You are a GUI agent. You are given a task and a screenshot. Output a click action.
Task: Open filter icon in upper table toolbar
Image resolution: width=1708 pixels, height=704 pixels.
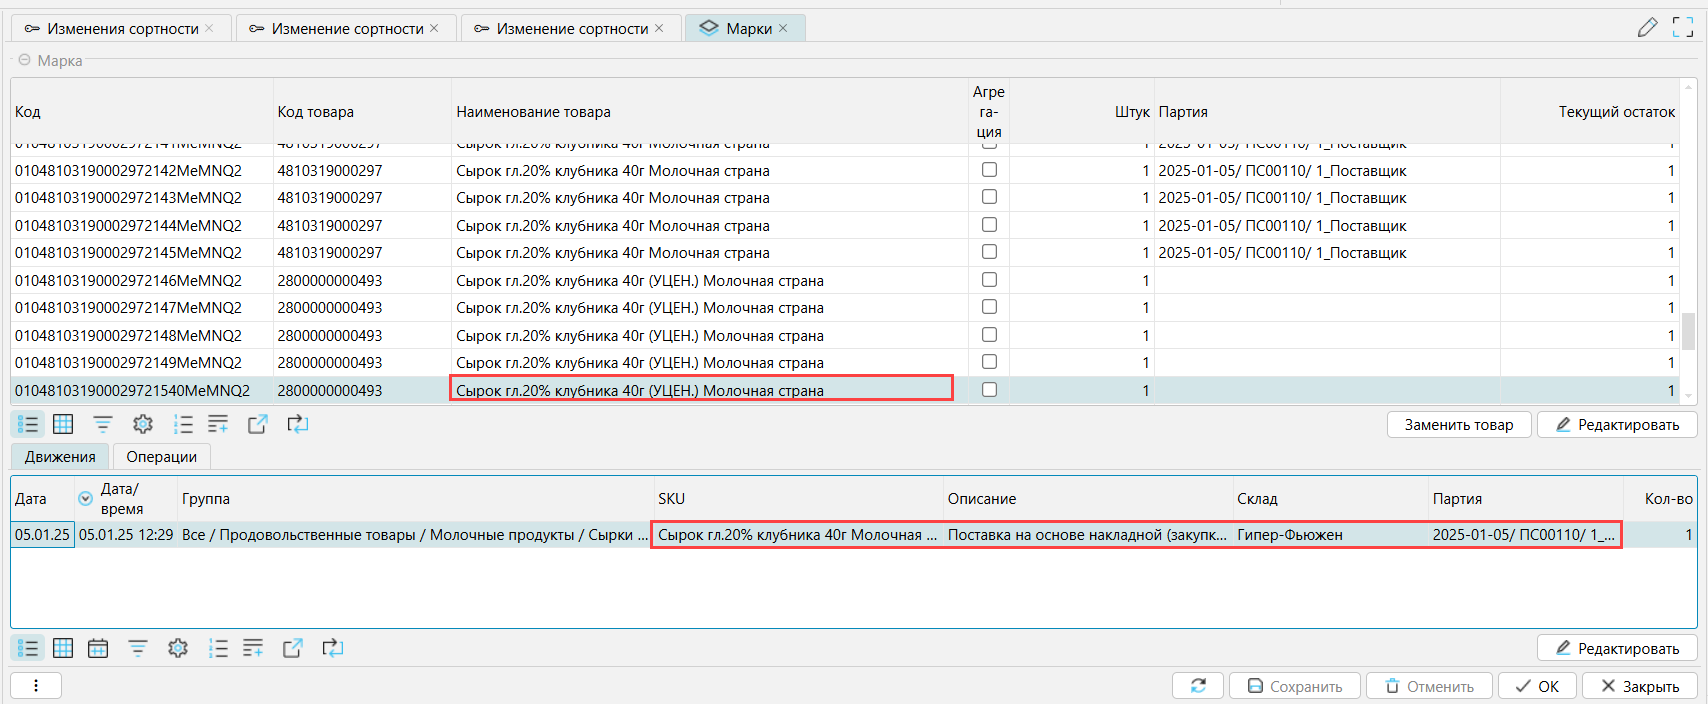[103, 424]
